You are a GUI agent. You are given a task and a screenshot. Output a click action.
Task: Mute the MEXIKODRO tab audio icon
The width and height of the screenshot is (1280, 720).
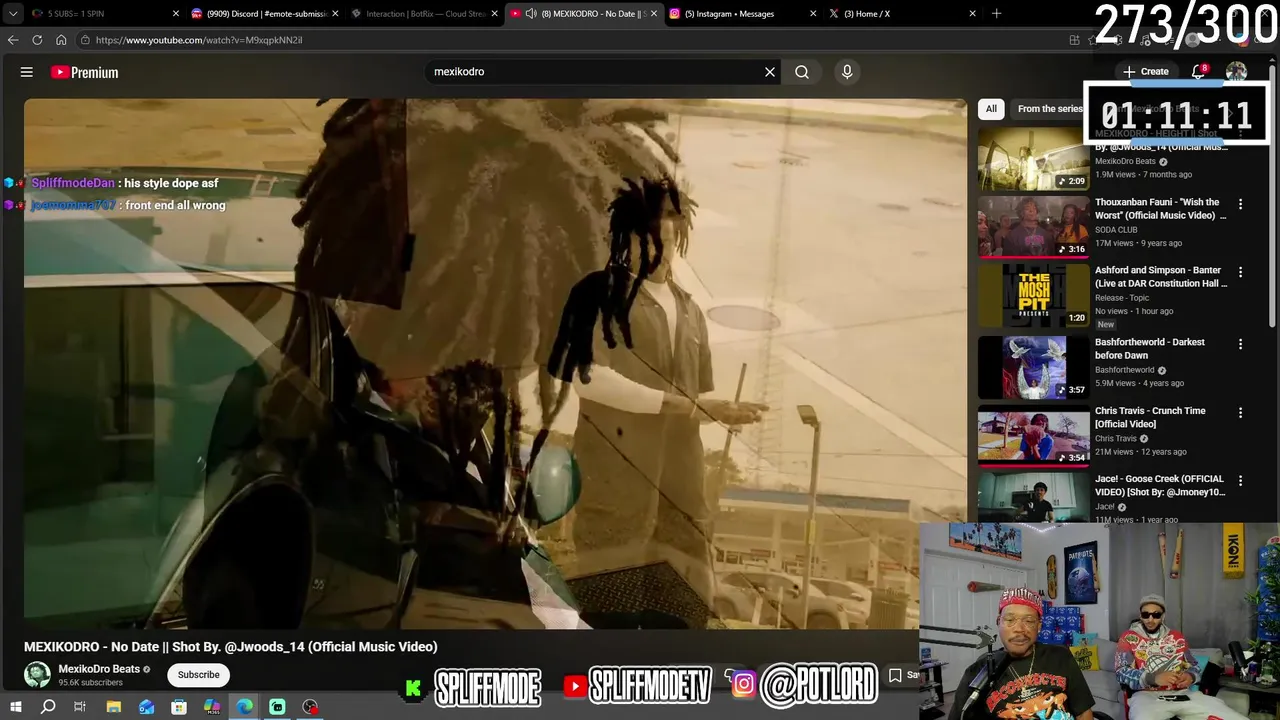click(x=531, y=14)
